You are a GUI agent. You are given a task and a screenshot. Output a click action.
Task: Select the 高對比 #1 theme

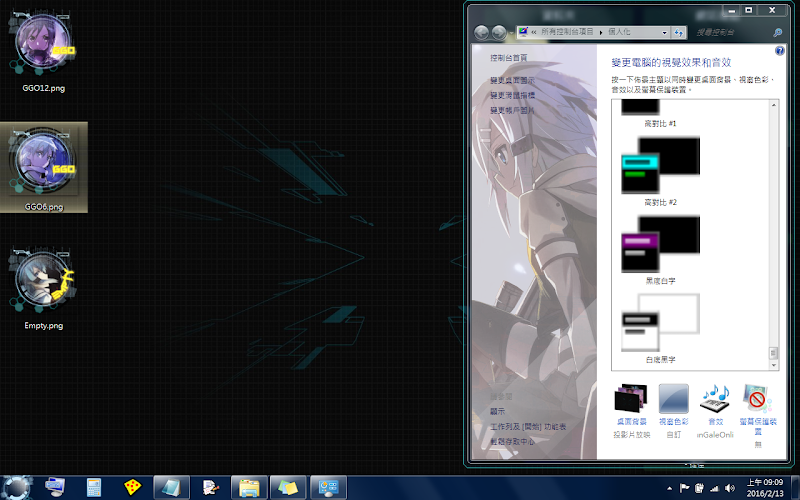pyautogui.click(x=660, y=113)
